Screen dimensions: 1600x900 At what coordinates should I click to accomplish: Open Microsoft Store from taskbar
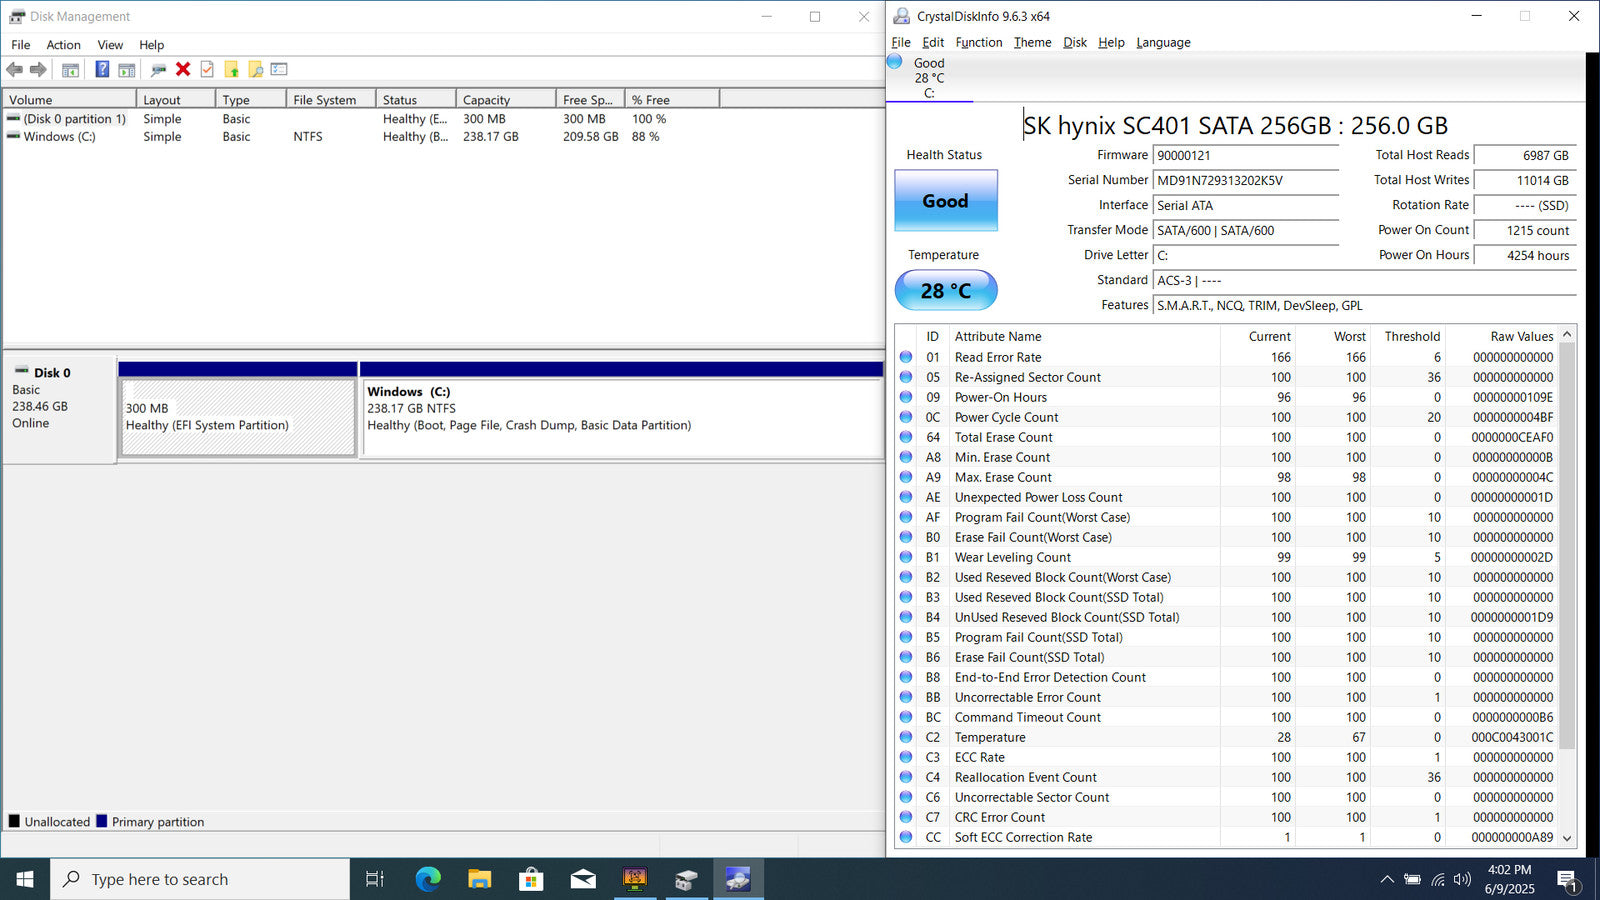click(x=531, y=879)
